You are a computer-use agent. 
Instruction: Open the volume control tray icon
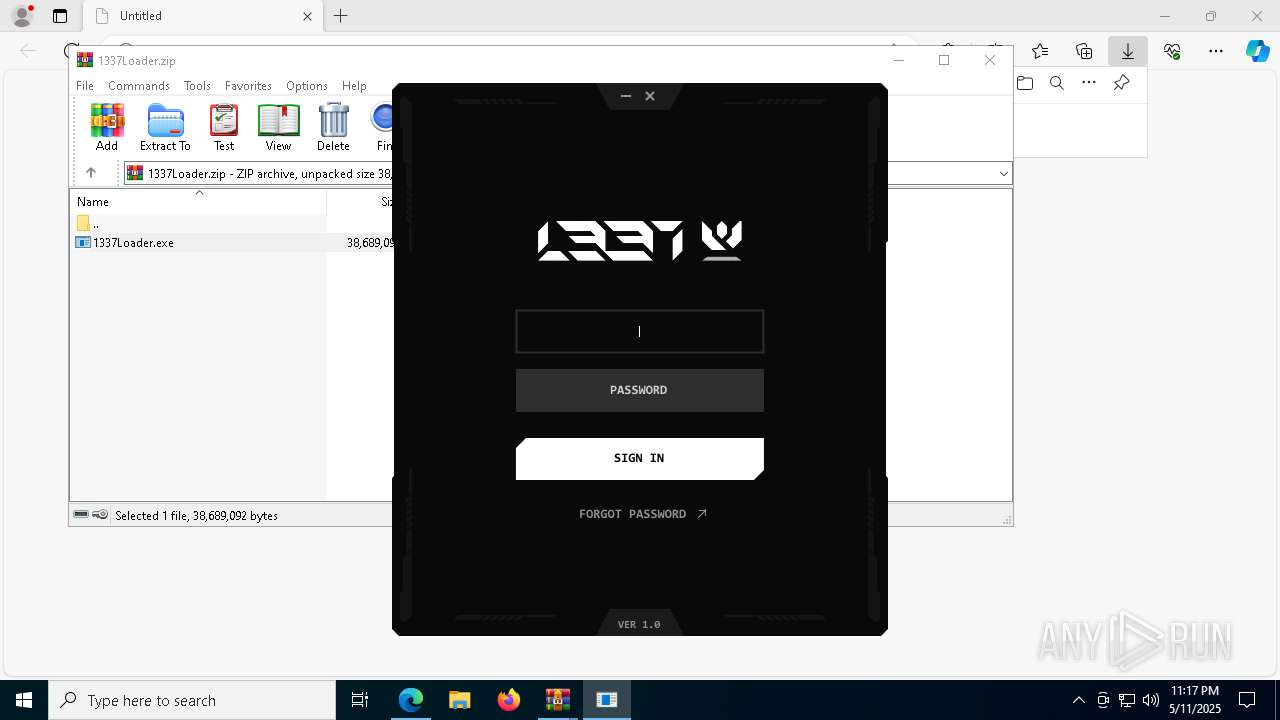coord(1151,700)
